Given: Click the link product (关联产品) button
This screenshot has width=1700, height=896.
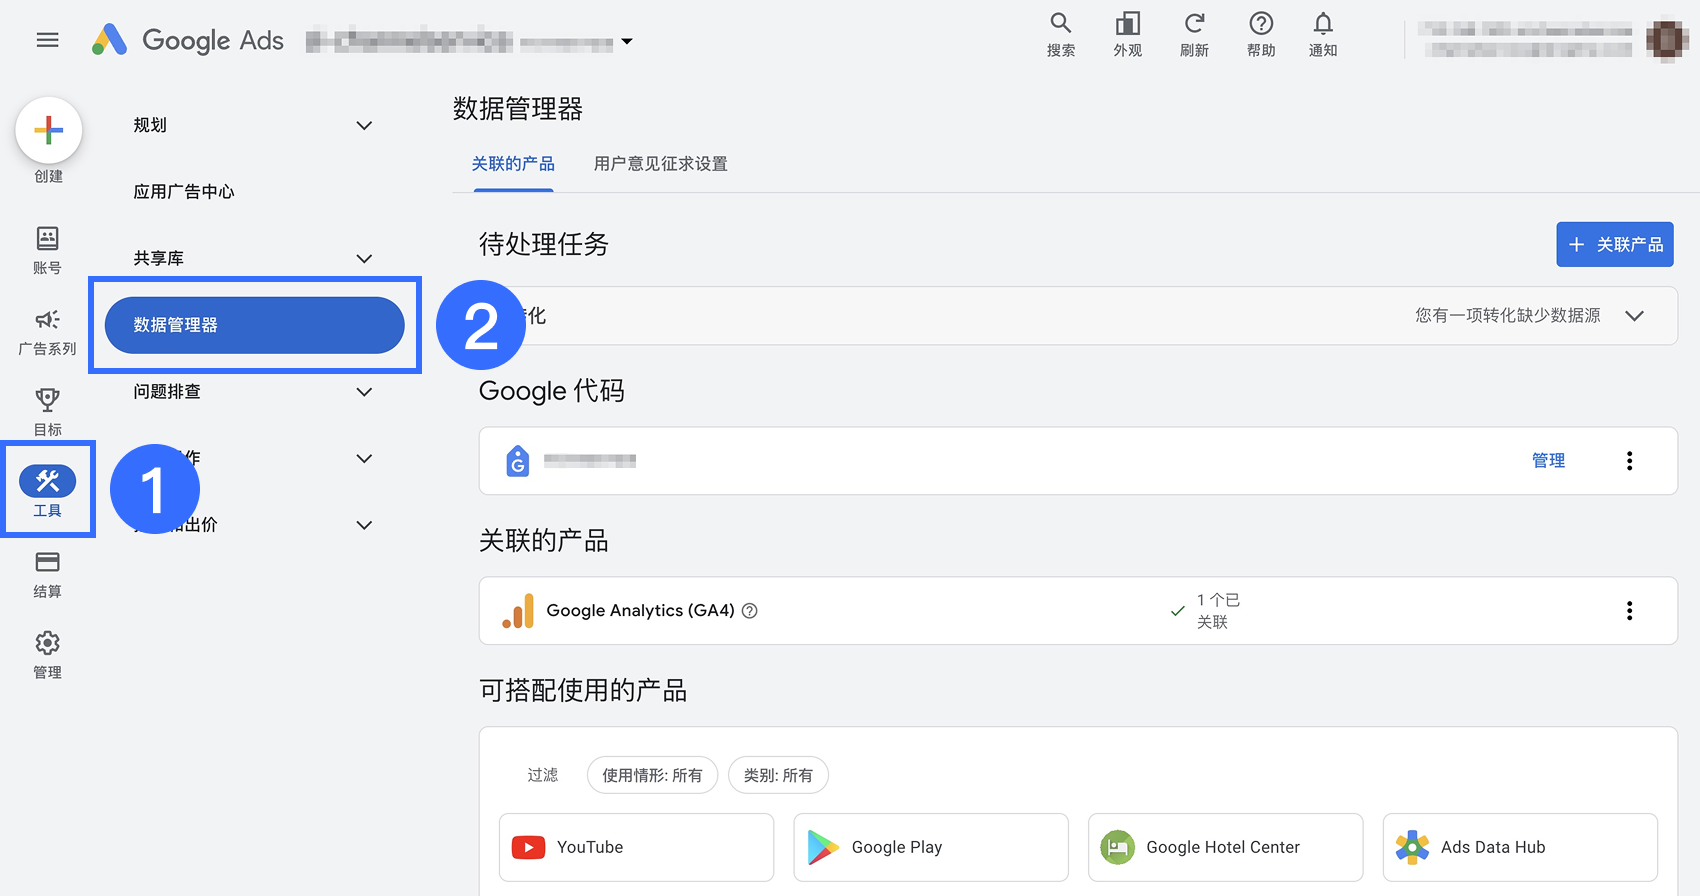Looking at the screenshot, I should 1615,244.
